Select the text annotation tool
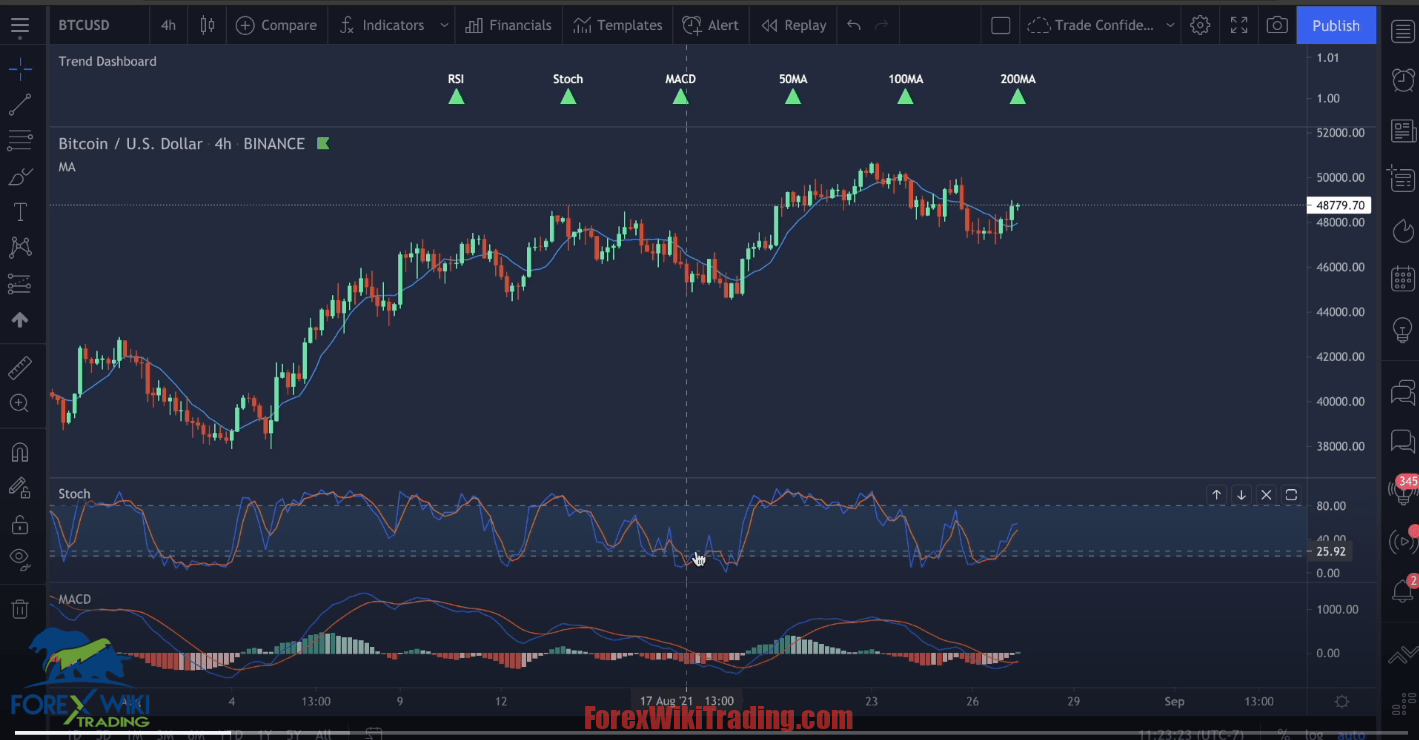 pos(20,211)
